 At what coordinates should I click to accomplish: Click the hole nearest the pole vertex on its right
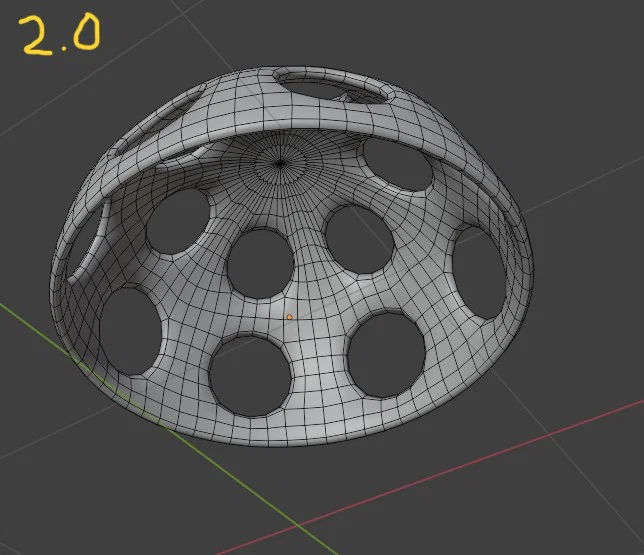click(x=398, y=164)
